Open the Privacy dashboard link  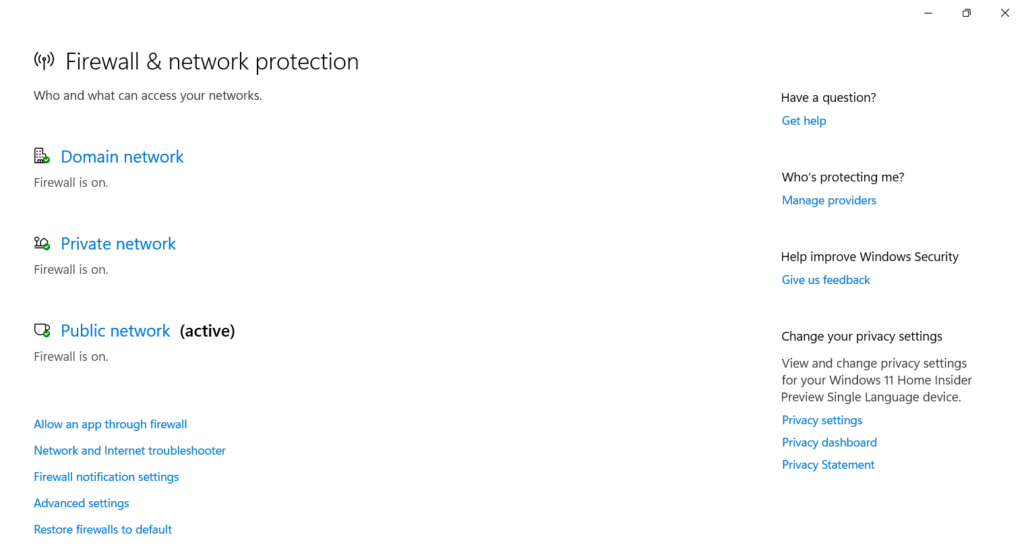point(829,443)
